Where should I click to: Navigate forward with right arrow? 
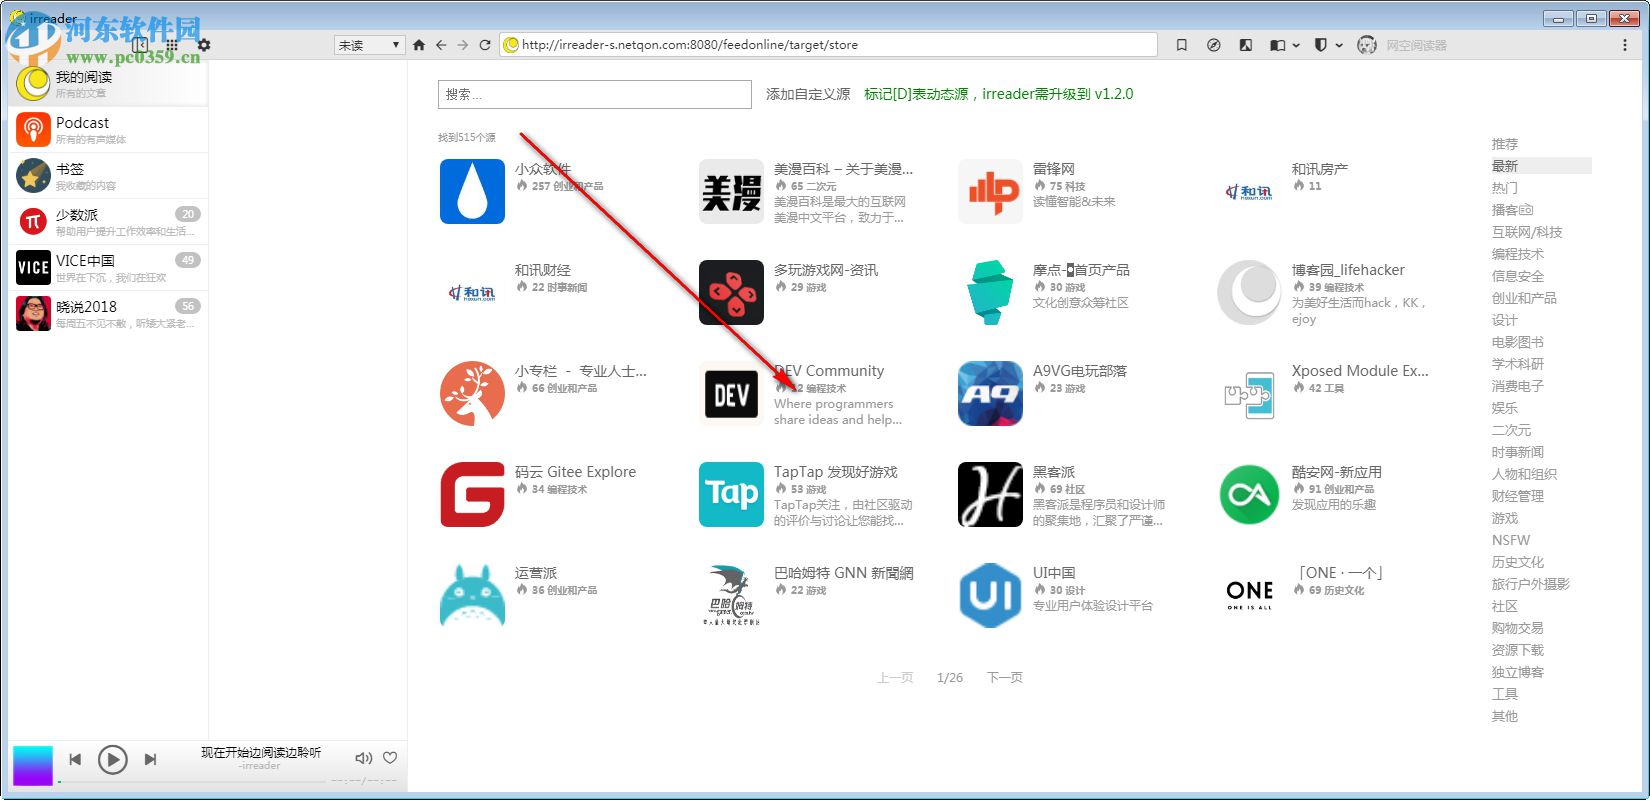tap(462, 45)
